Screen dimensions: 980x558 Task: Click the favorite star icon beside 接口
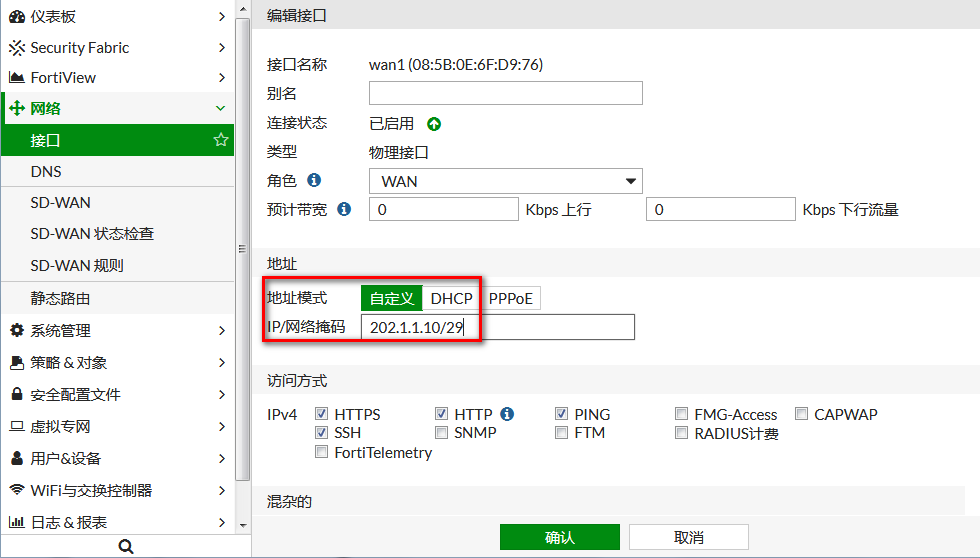tap(221, 141)
